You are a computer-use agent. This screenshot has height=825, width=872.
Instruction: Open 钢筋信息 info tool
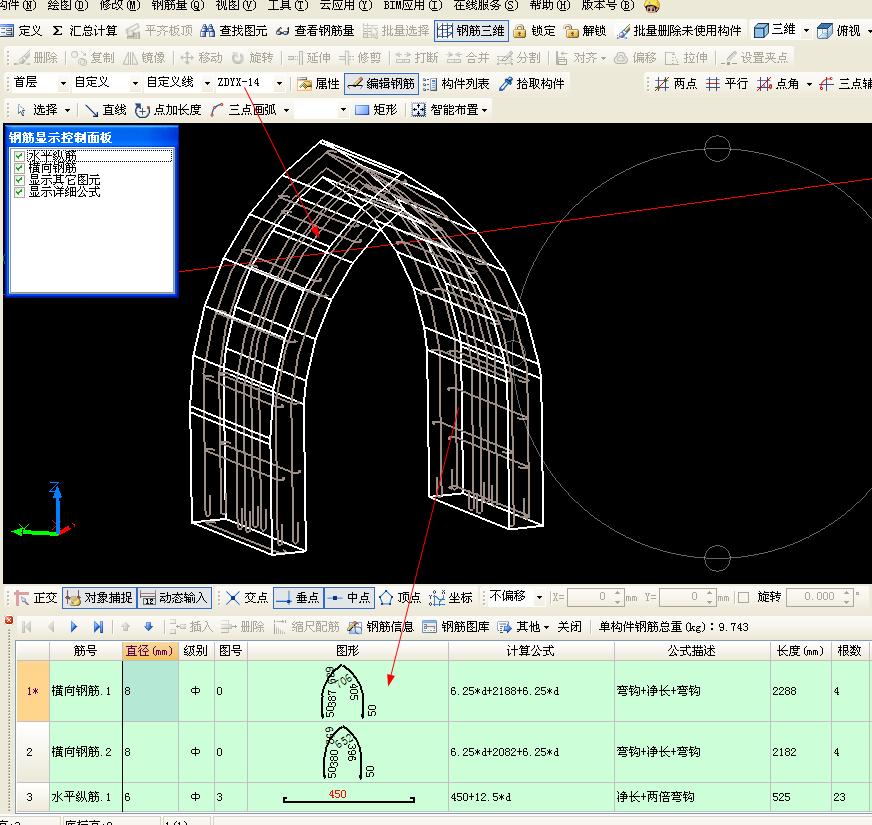point(380,627)
